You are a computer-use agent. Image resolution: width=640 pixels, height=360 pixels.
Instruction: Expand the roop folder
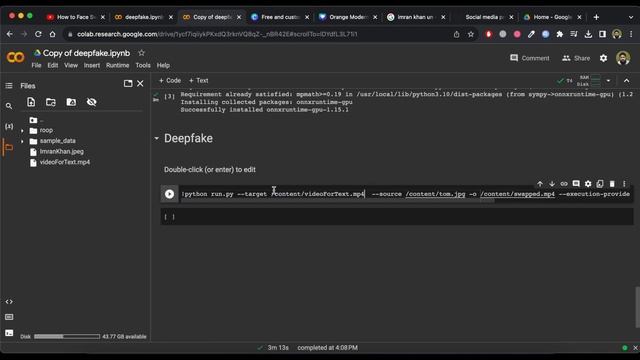point(22,131)
